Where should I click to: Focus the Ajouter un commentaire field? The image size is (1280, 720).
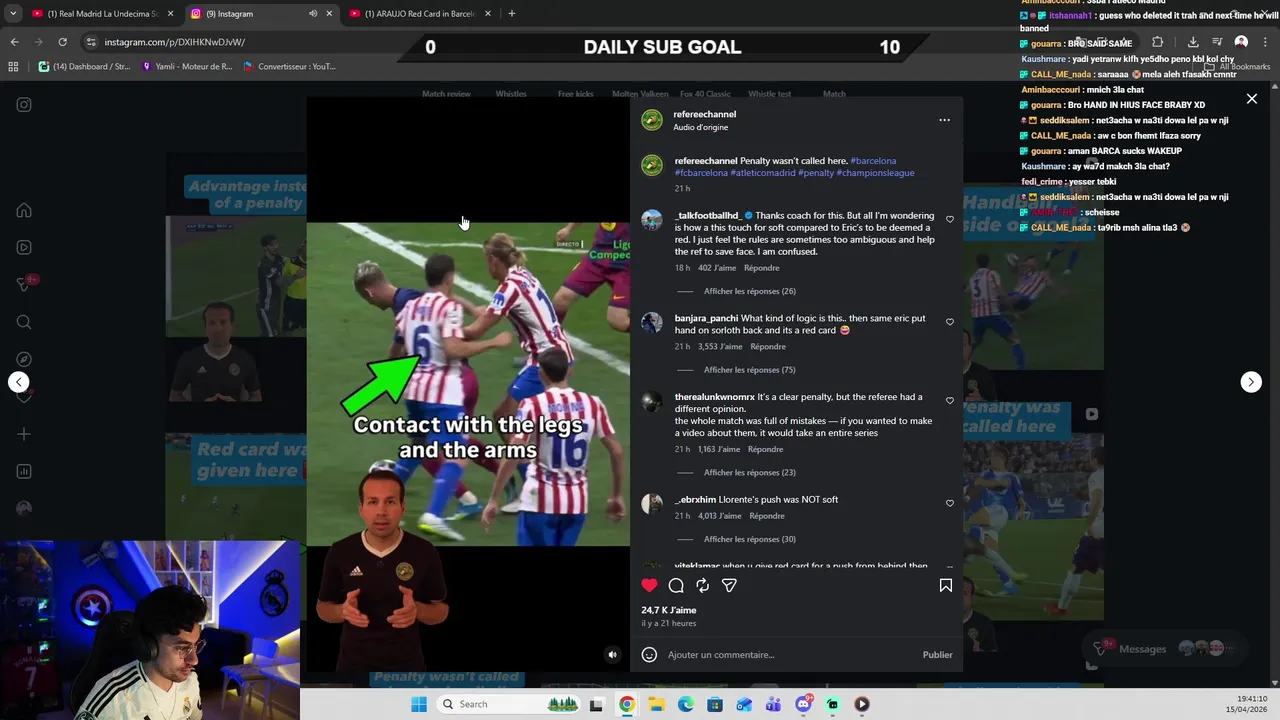[x=790, y=655]
